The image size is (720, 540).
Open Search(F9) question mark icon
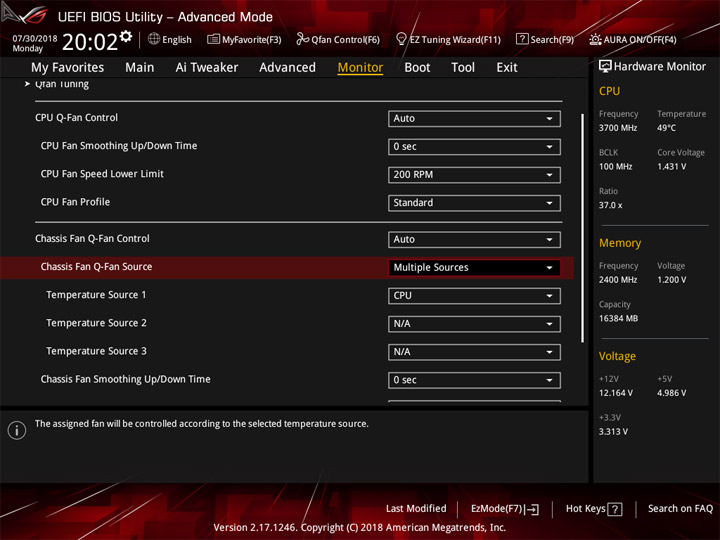point(522,39)
